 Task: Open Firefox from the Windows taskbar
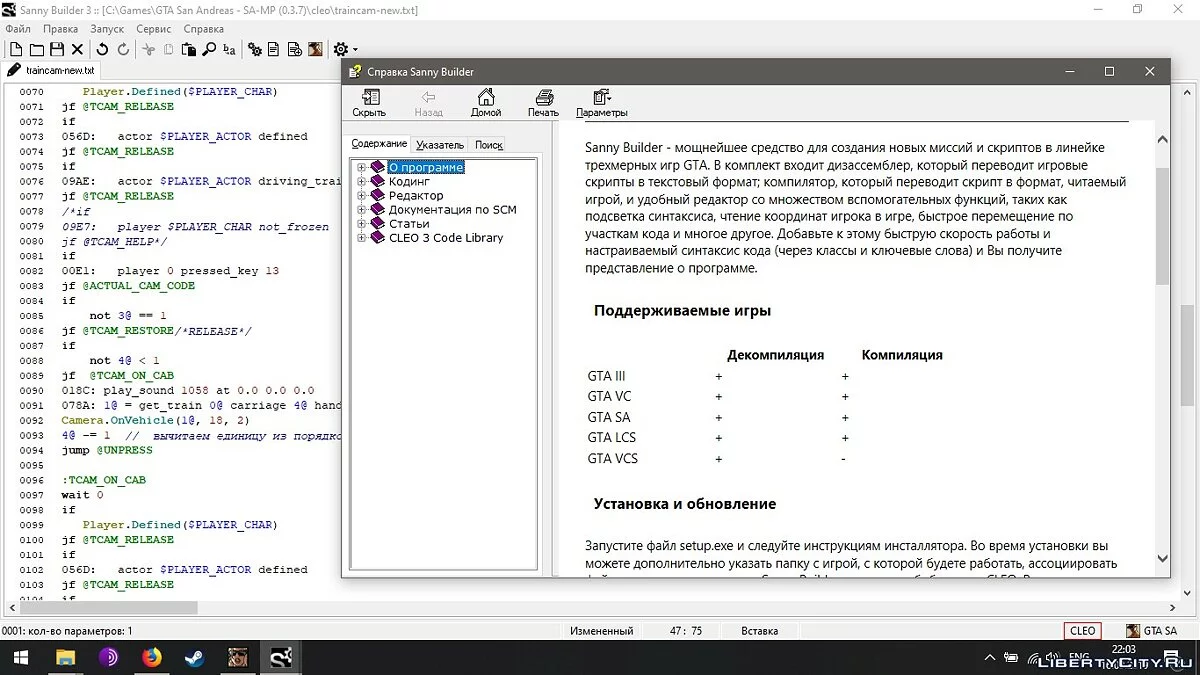coord(151,658)
